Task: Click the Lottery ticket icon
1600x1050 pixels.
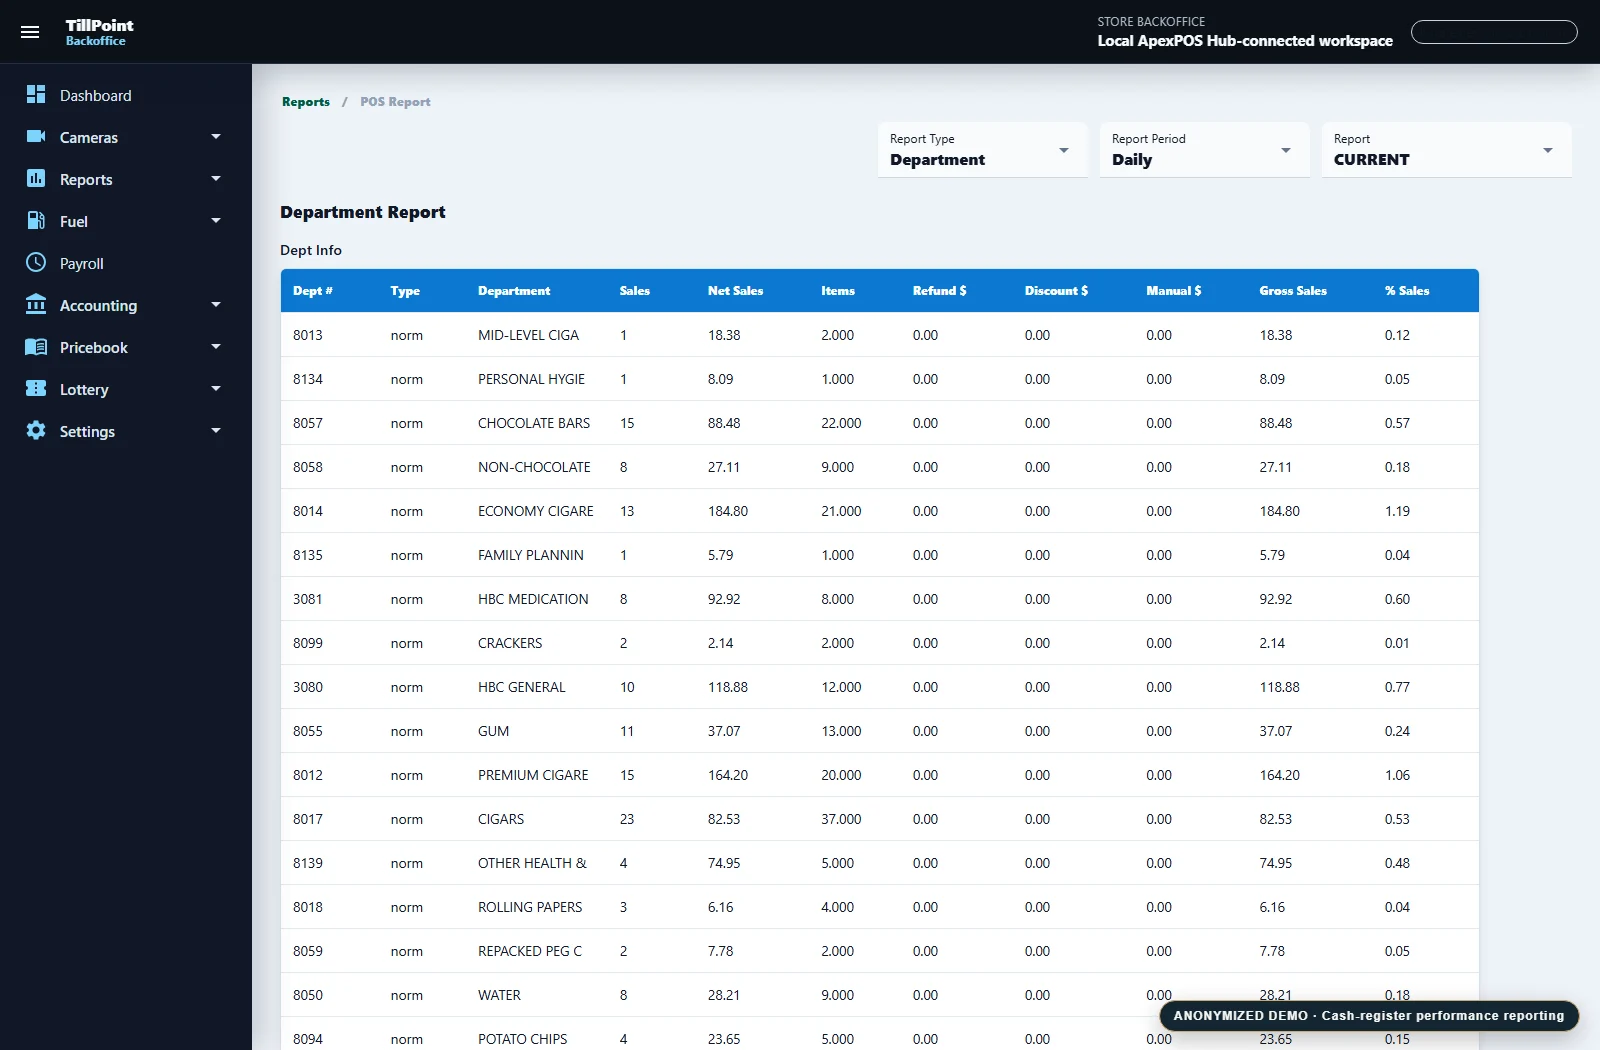Action: click(x=36, y=388)
